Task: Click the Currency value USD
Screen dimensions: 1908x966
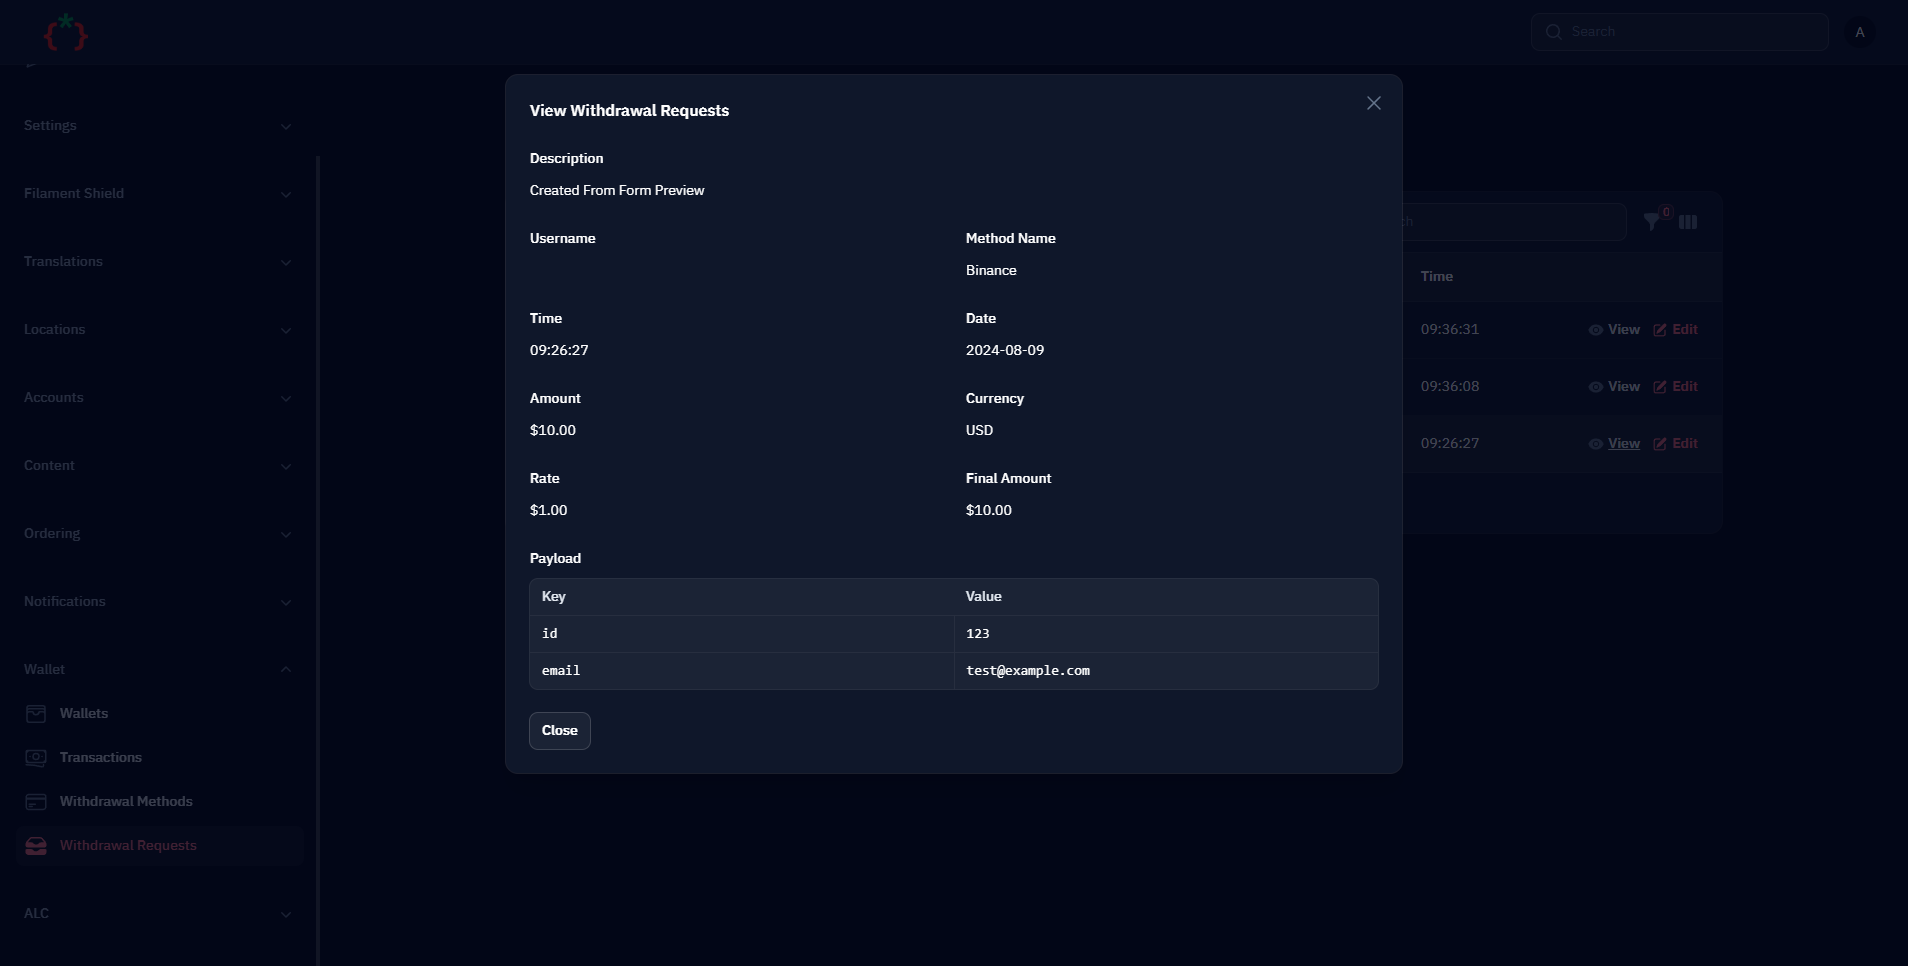Action: click(x=979, y=431)
